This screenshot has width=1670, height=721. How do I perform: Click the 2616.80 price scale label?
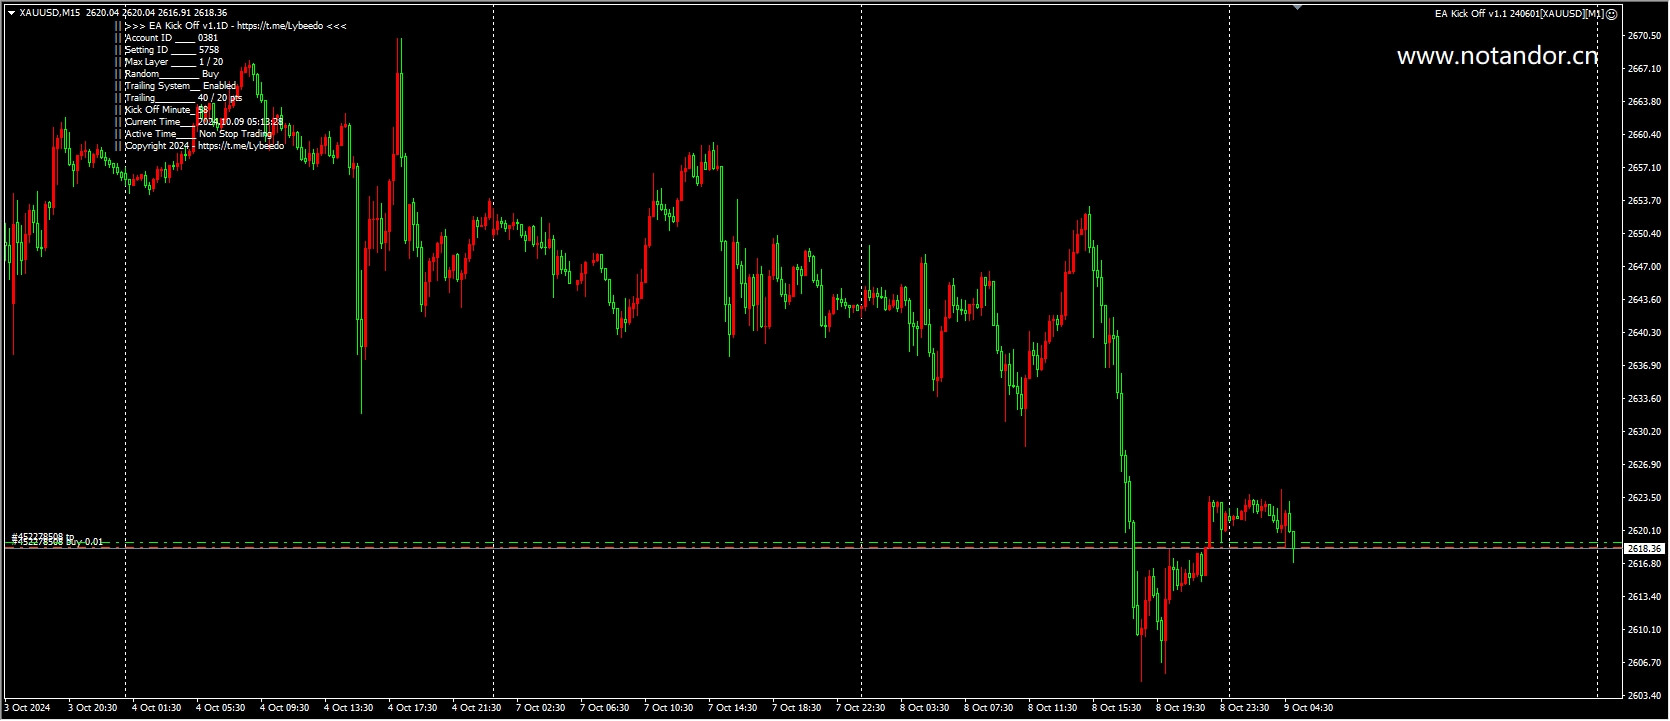[x=1644, y=564]
